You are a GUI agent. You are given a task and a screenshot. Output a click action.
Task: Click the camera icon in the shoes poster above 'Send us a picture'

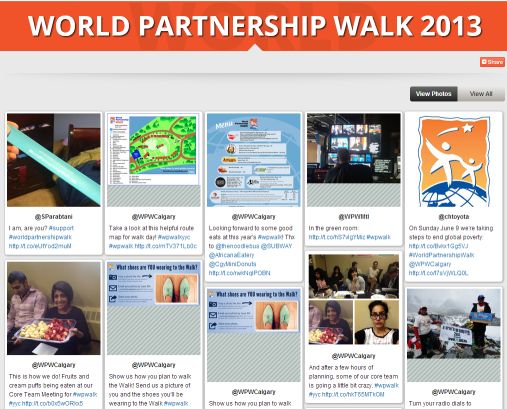tap(113, 277)
